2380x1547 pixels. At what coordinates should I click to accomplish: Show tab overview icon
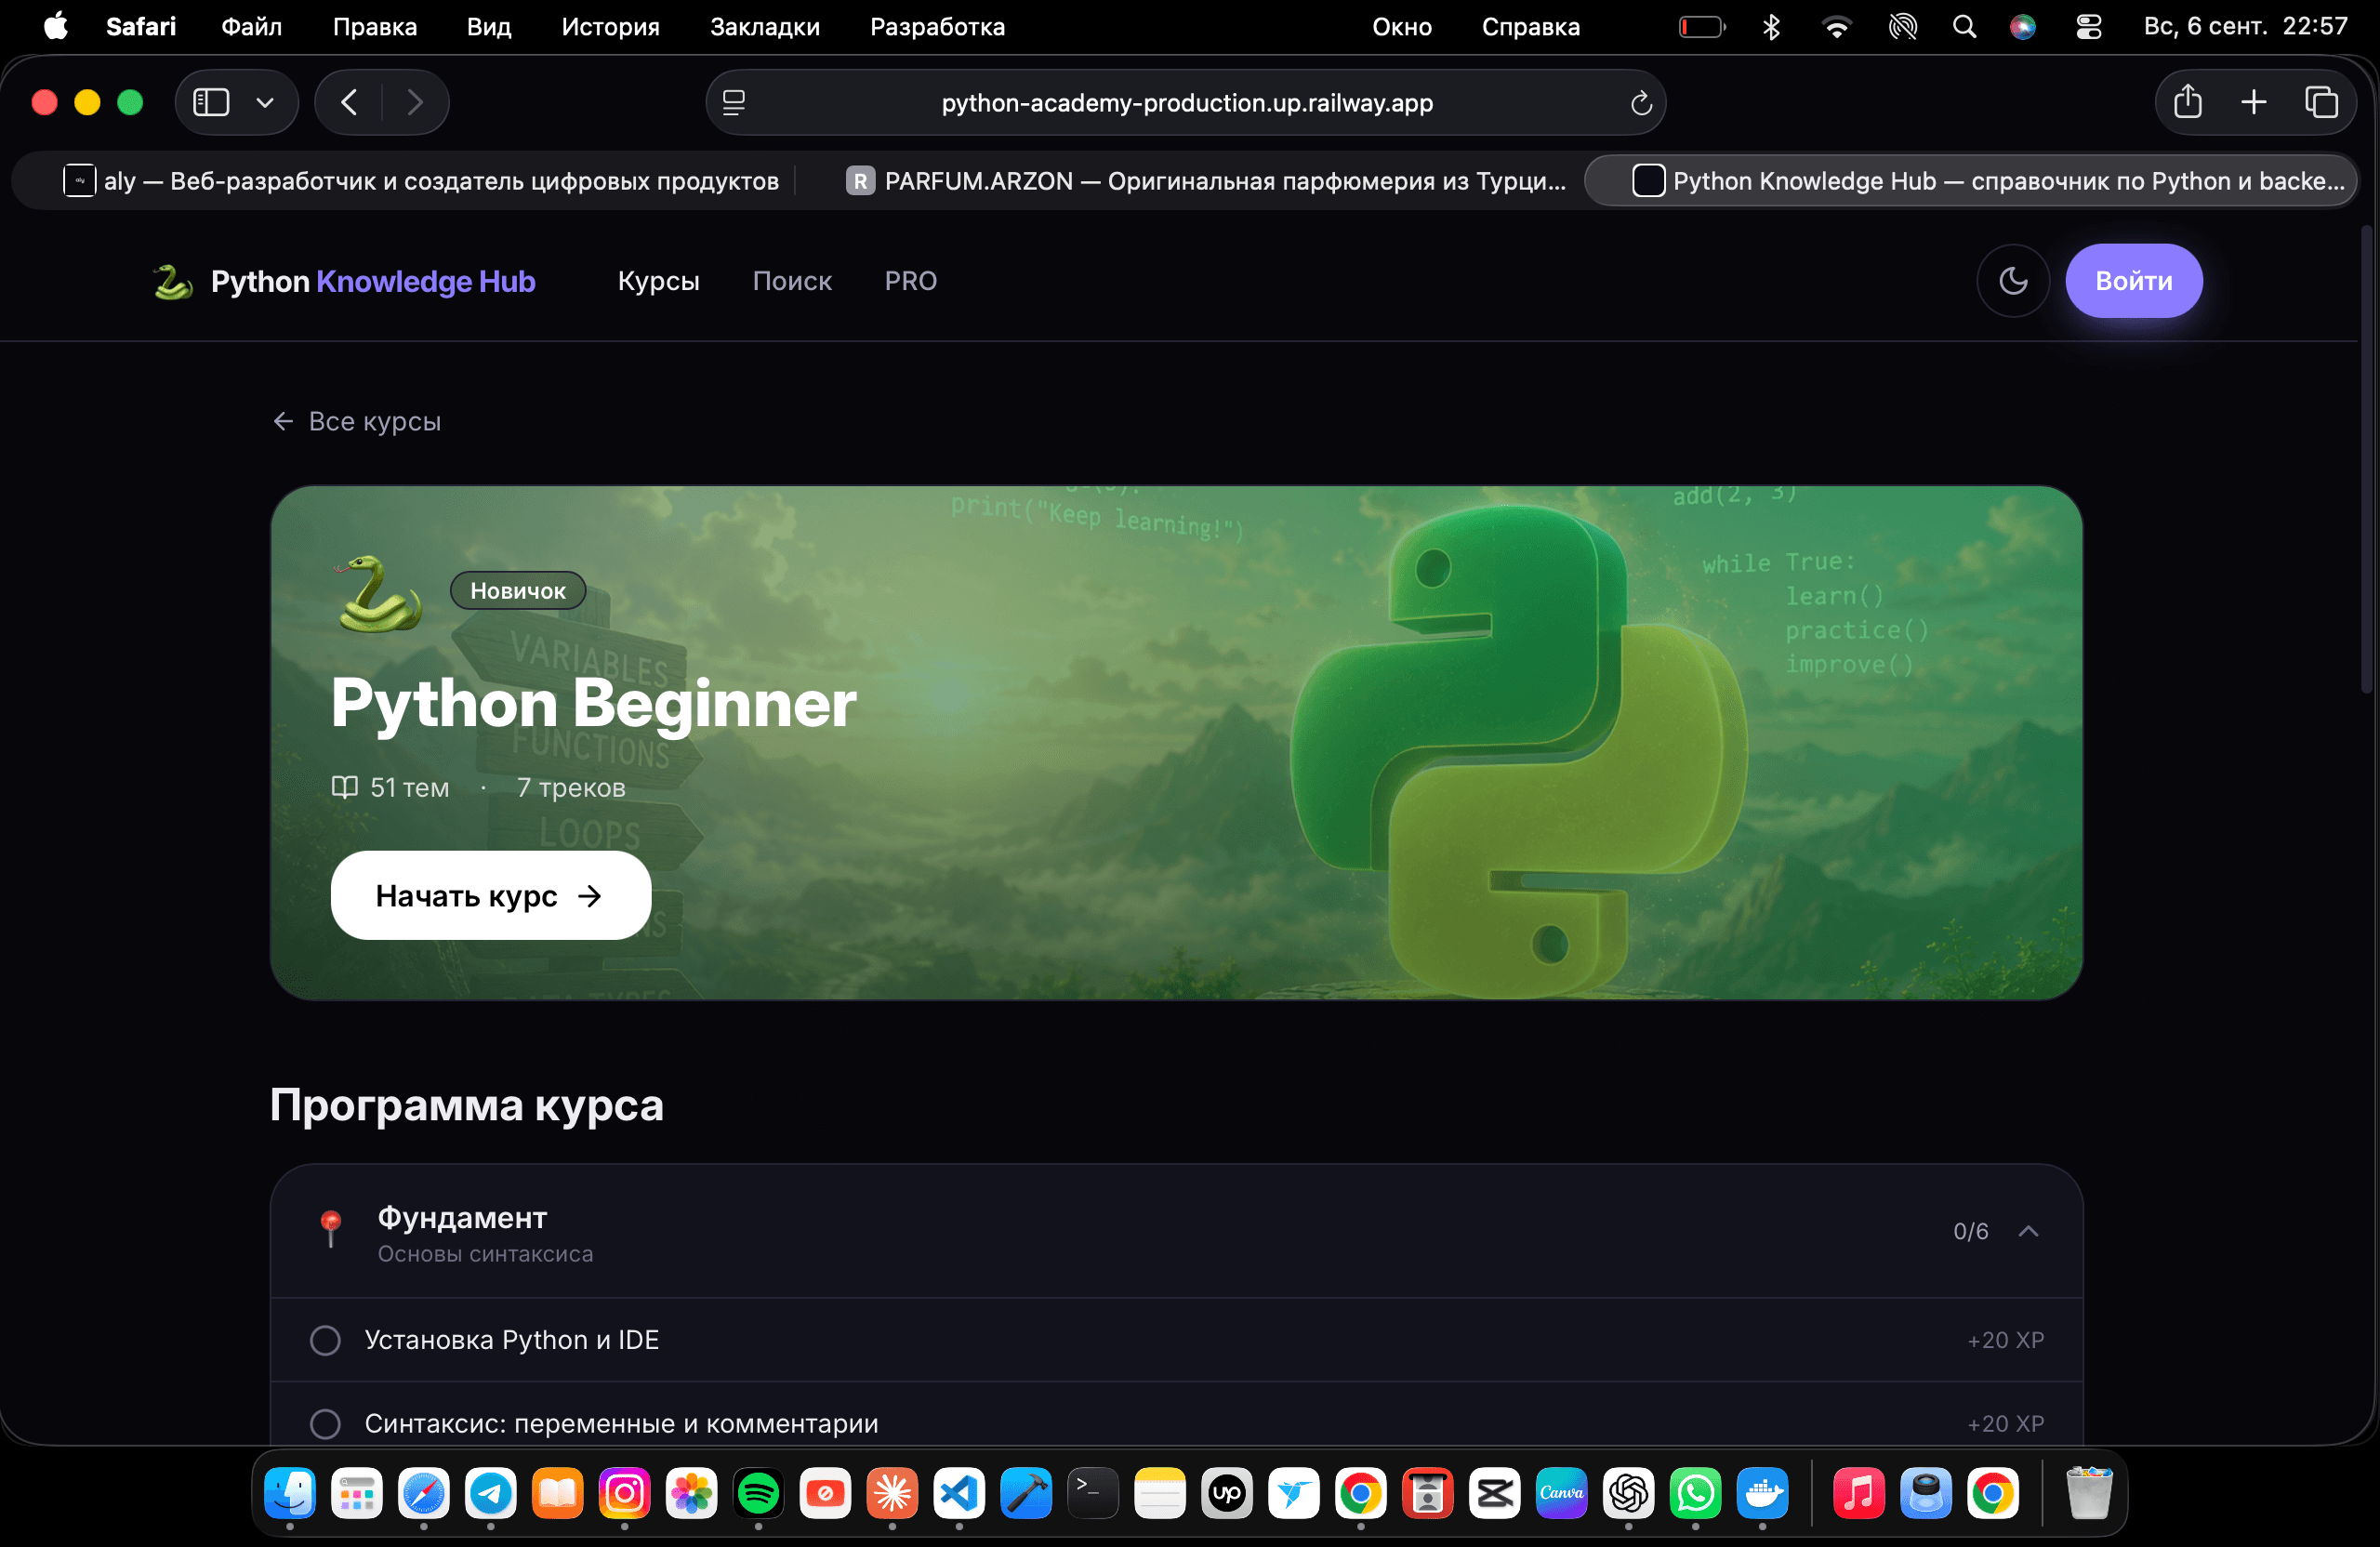(x=2321, y=102)
